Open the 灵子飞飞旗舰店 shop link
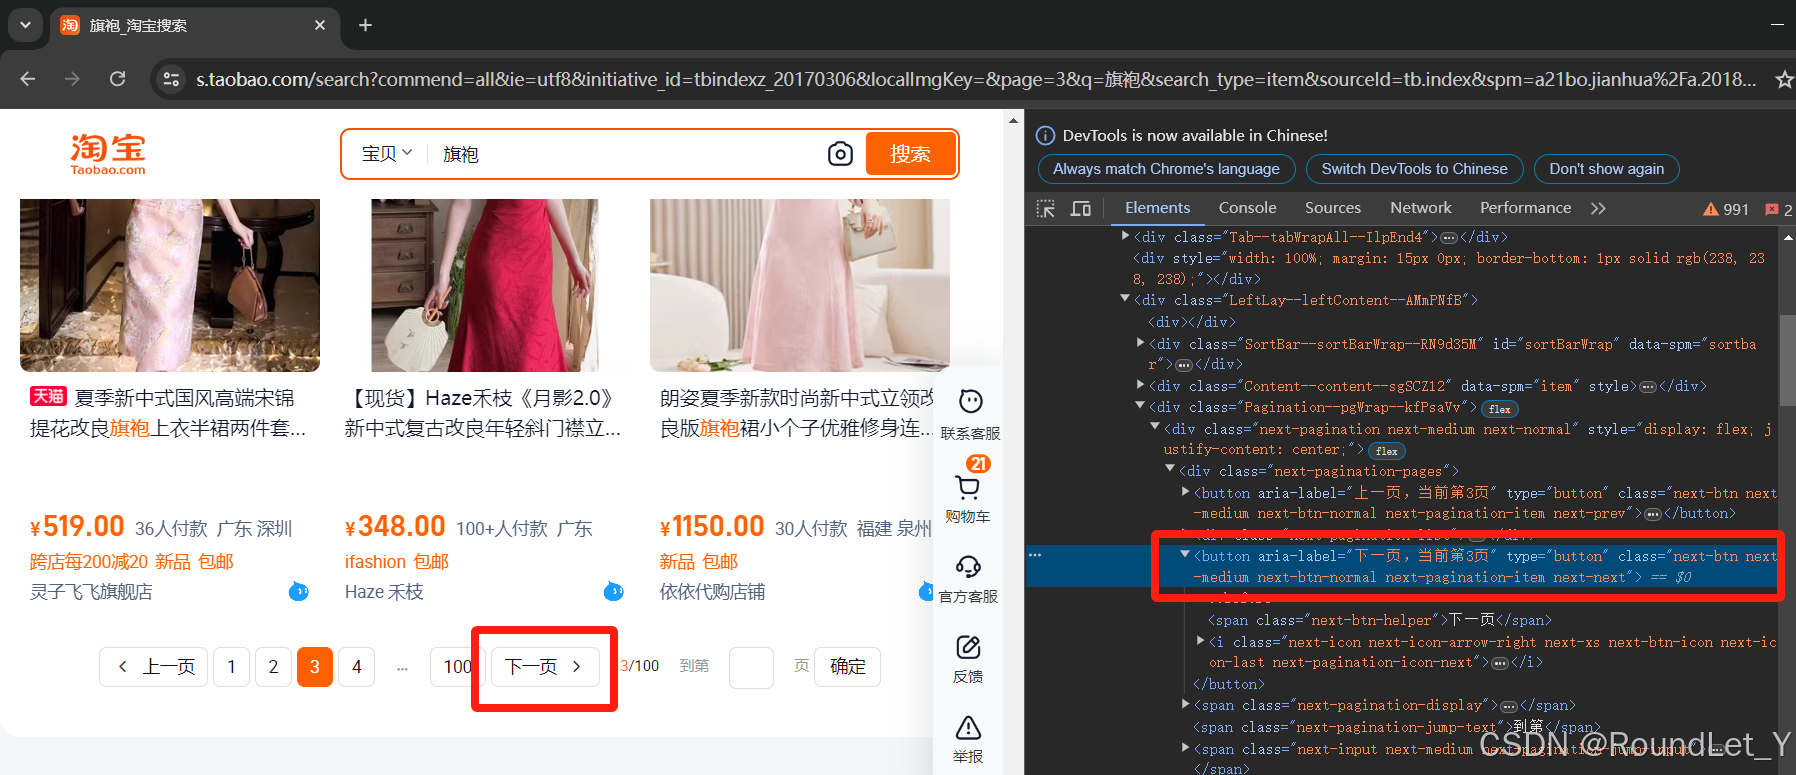 (91, 592)
